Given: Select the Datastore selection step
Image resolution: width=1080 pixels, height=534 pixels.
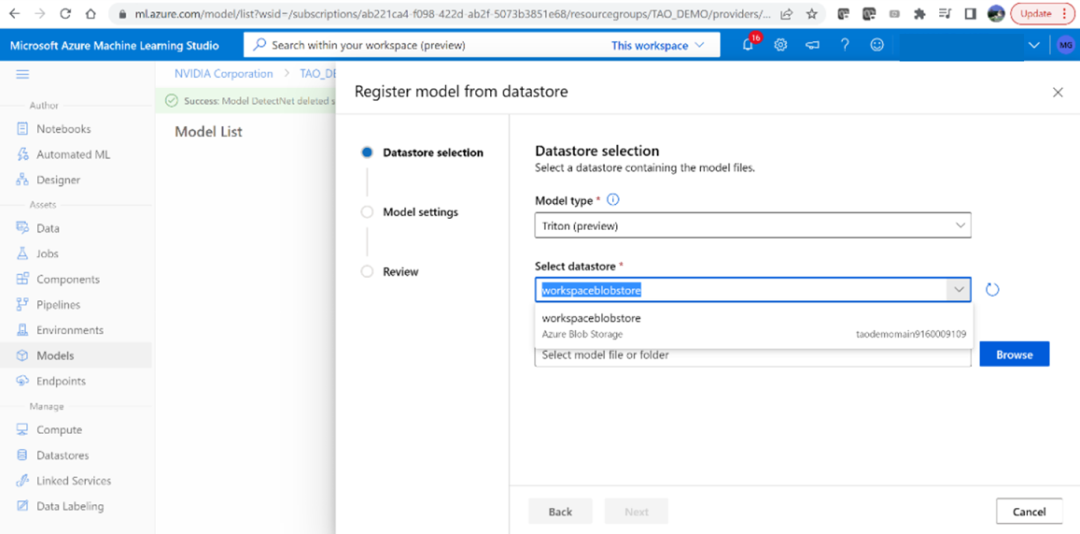Looking at the screenshot, I should click(x=422, y=153).
